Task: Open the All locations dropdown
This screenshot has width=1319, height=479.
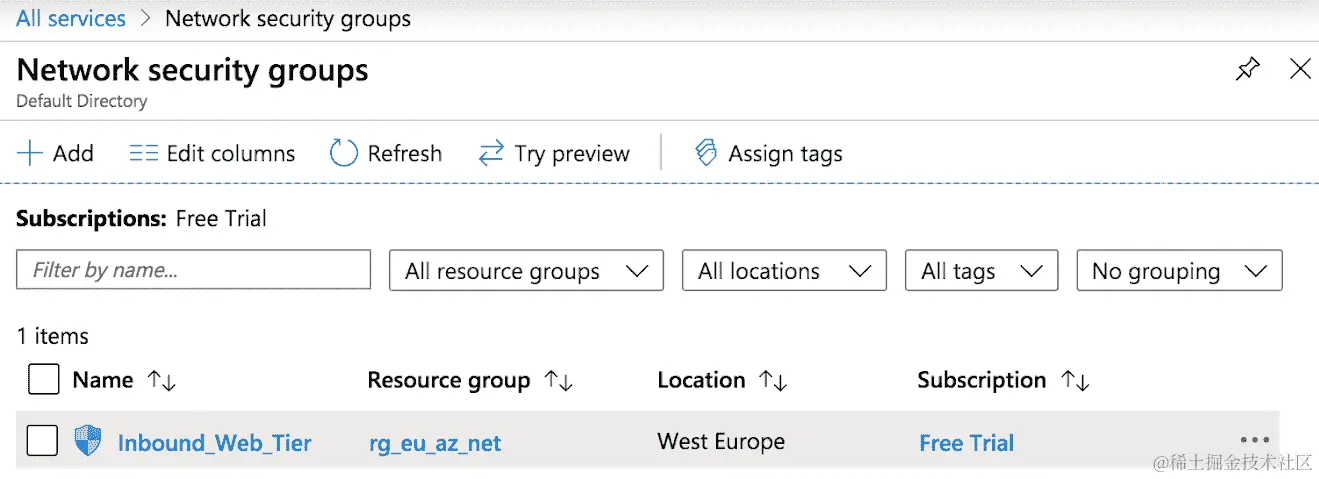Action: [784, 271]
